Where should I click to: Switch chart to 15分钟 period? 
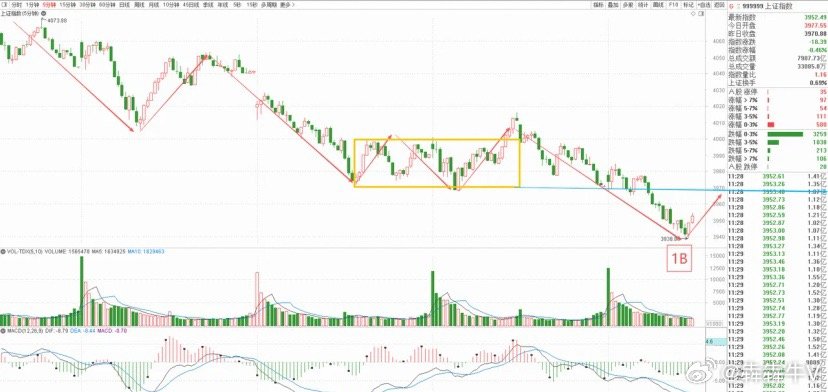click(68, 5)
